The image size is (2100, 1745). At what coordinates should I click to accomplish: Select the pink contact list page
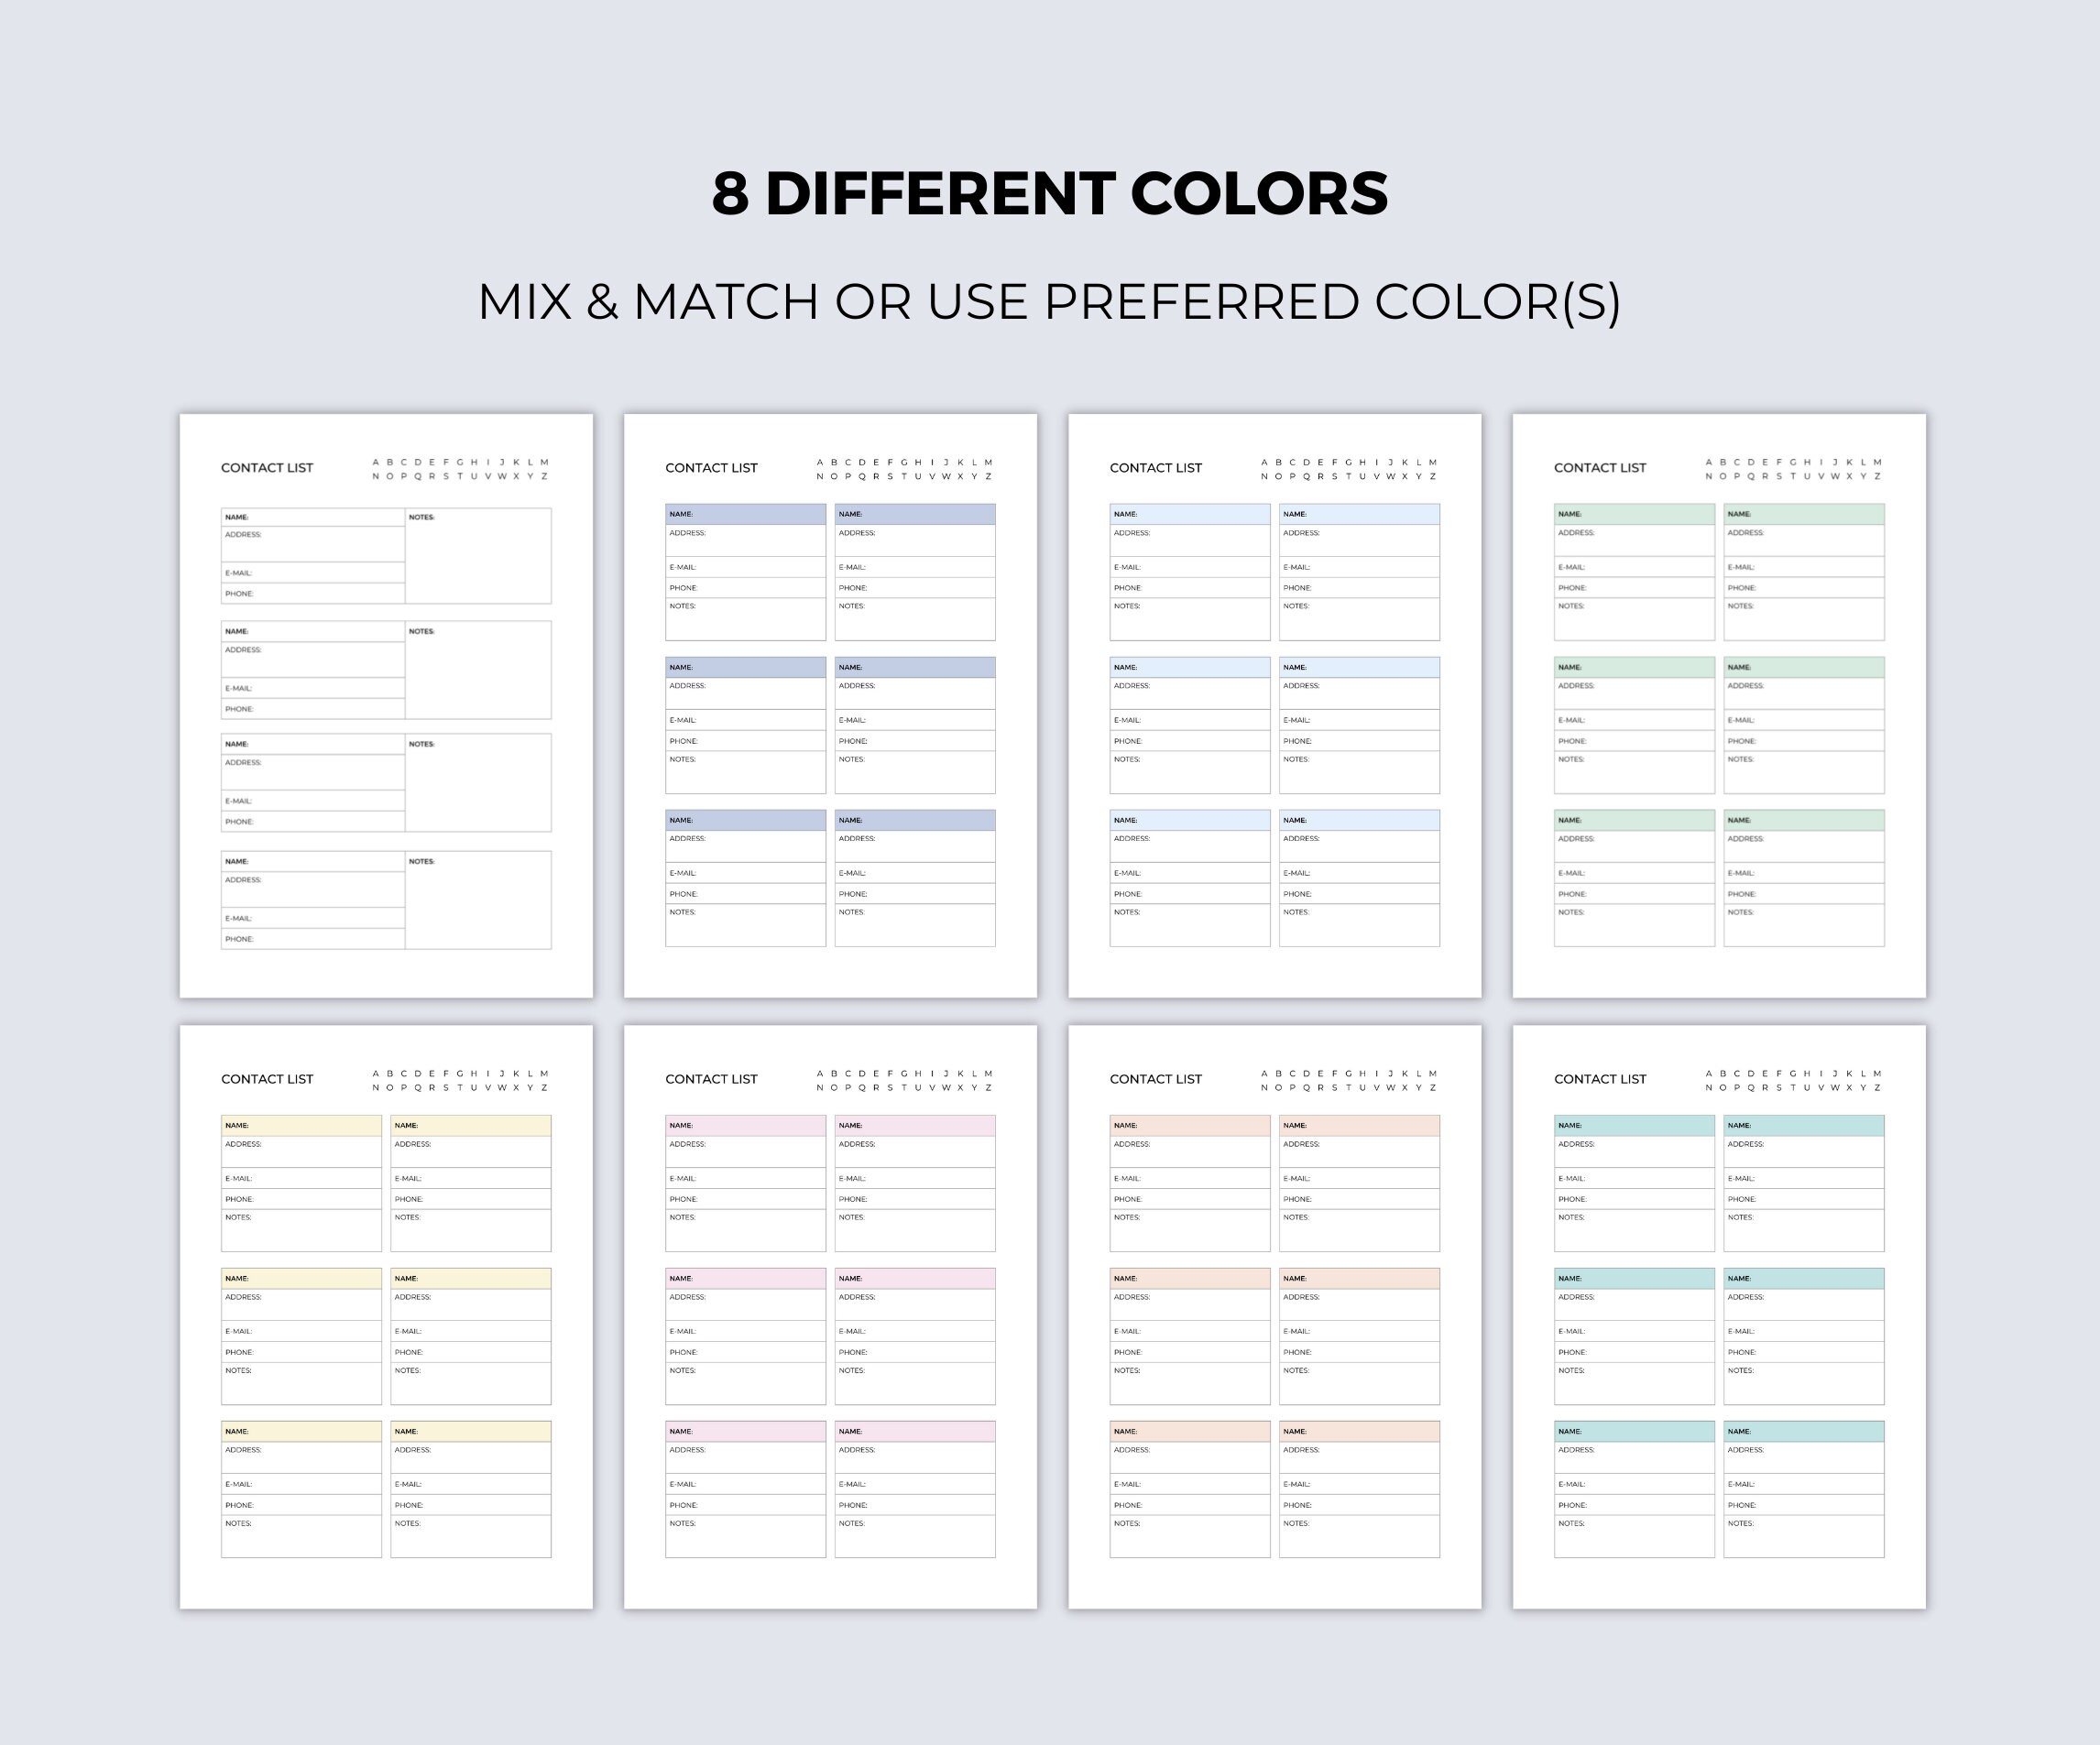pyautogui.click(x=830, y=1317)
